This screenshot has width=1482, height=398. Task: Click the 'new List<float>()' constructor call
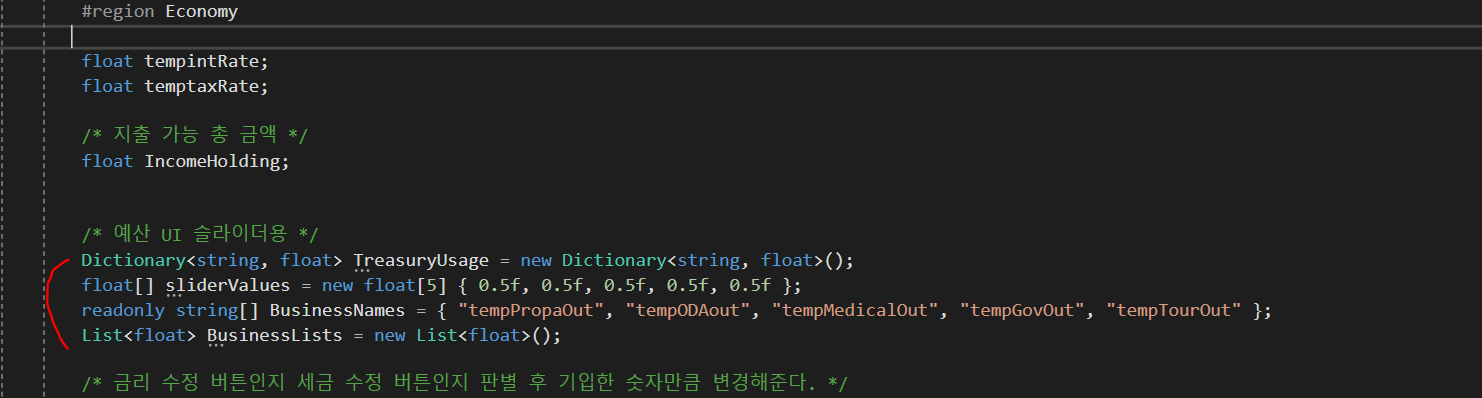click(x=462, y=336)
